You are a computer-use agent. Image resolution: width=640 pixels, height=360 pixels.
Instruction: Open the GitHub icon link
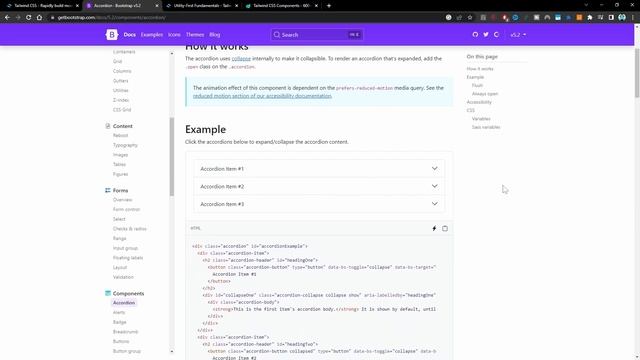(475, 35)
